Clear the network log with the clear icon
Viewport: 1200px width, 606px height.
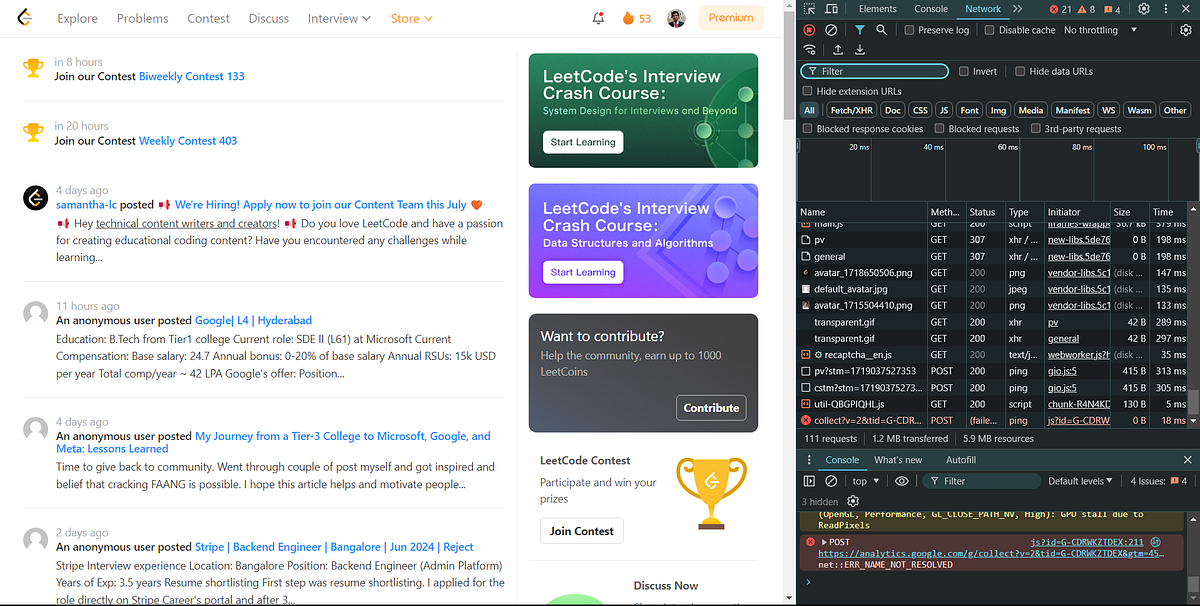(830, 30)
